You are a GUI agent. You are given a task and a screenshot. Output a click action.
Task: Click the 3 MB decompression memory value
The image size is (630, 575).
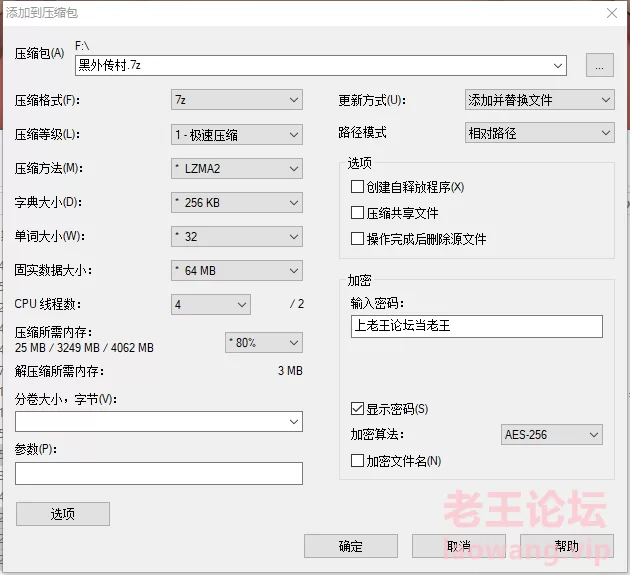290,371
